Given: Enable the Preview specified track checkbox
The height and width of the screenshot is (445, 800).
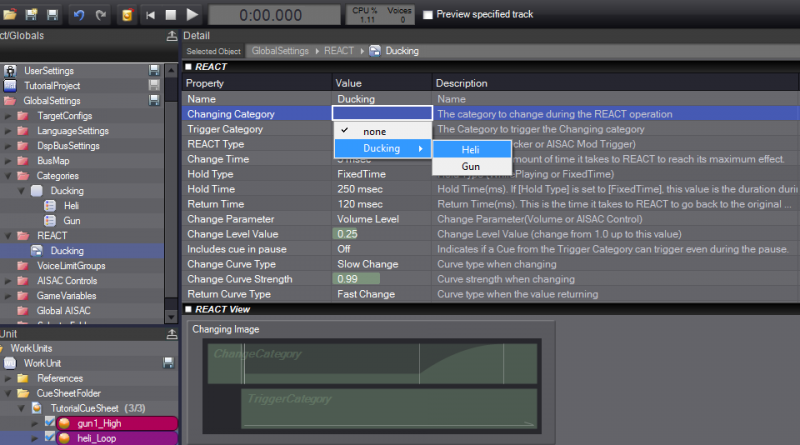Looking at the screenshot, I should coord(429,15).
